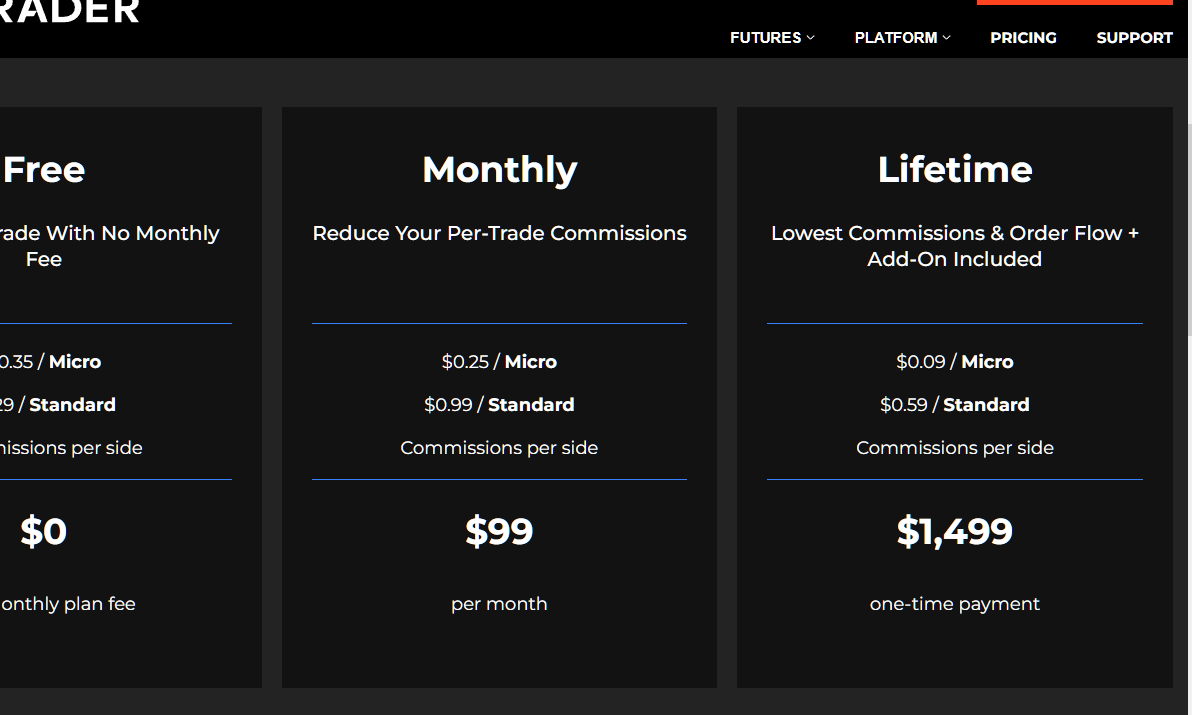Click the $0 monthly plan fee
Image resolution: width=1192 pixels, height=715 pixels.
pyautogui.click(x=44, y=531)
